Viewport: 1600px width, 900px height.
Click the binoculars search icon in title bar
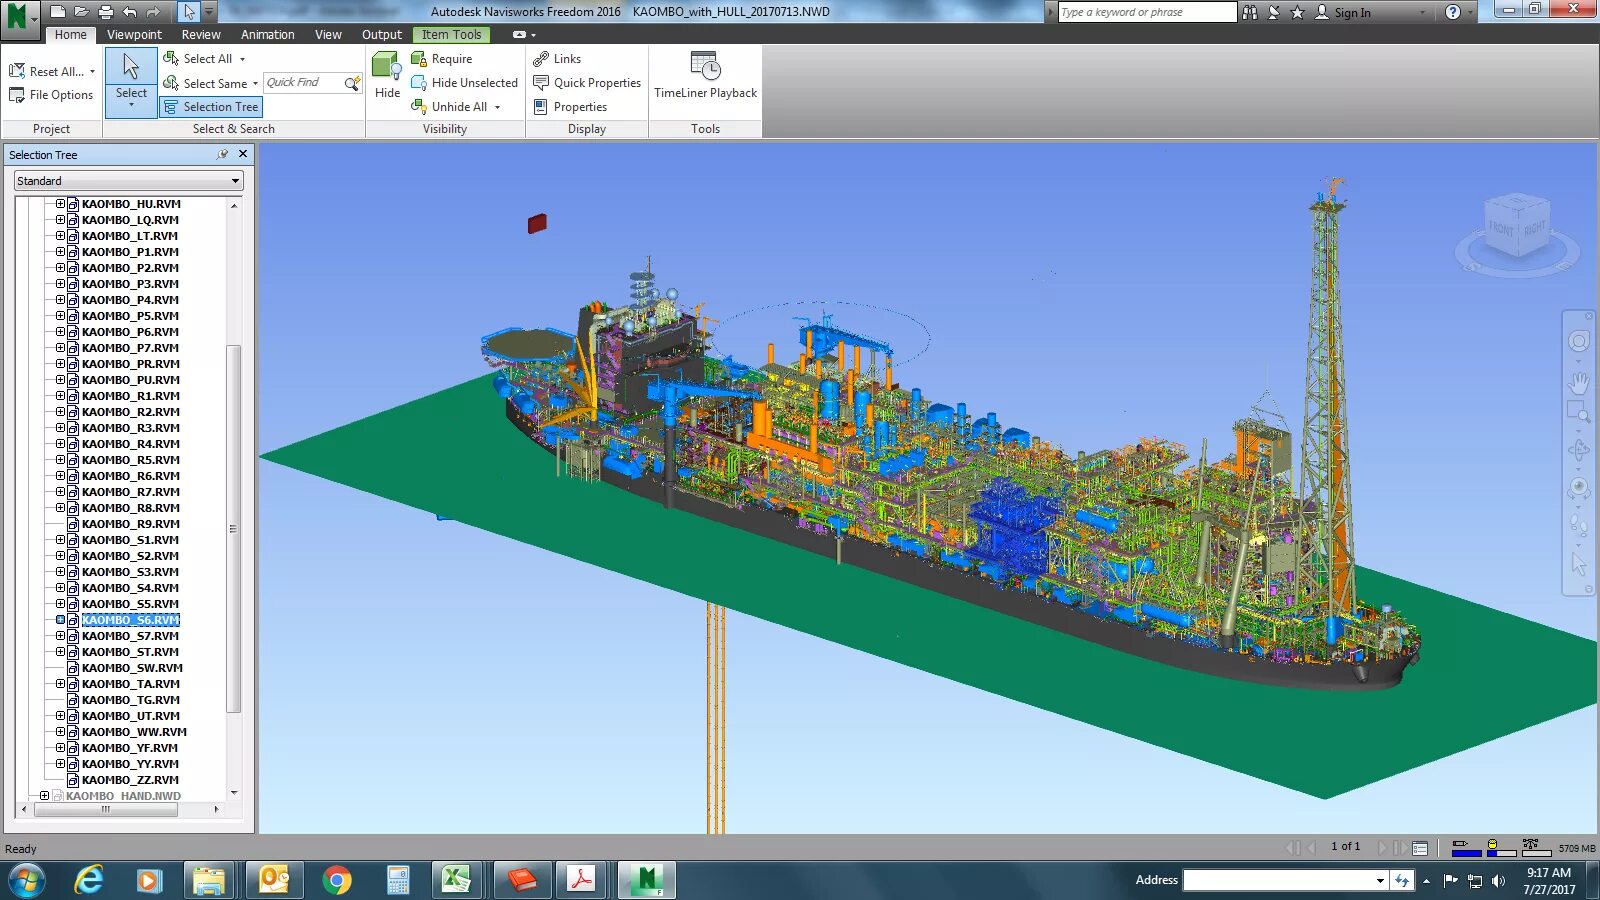pyautogui.click(x=1250, y=12)
